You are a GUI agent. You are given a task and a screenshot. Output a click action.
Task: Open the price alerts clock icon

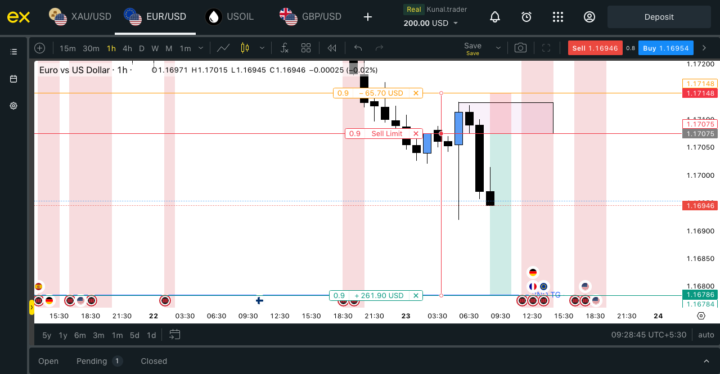(x=526, y=17)
